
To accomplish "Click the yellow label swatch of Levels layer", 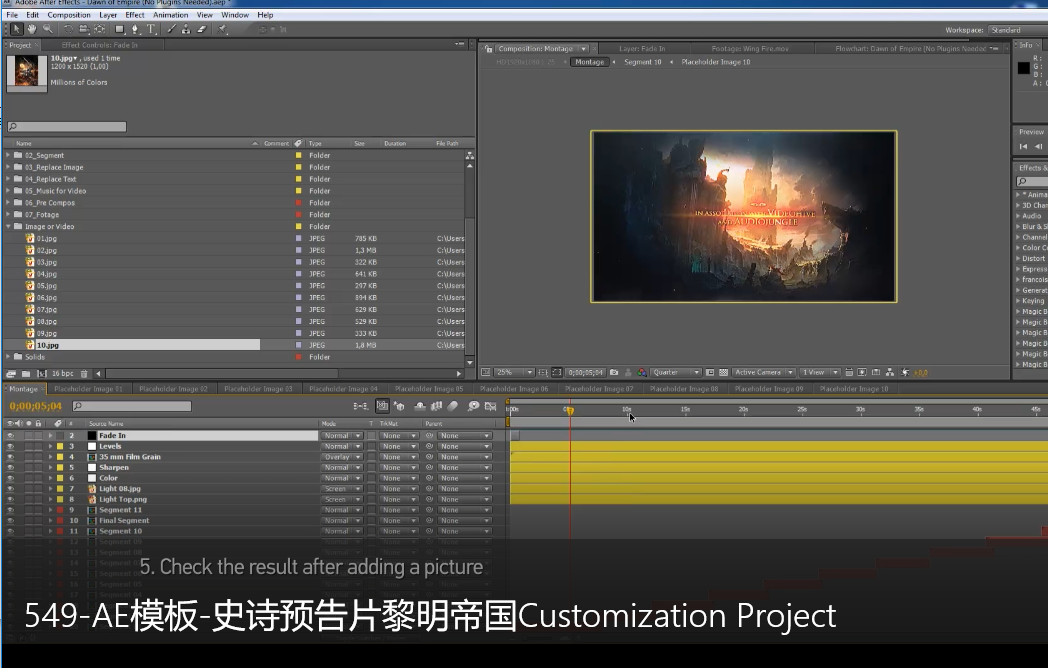I will 59,447.
